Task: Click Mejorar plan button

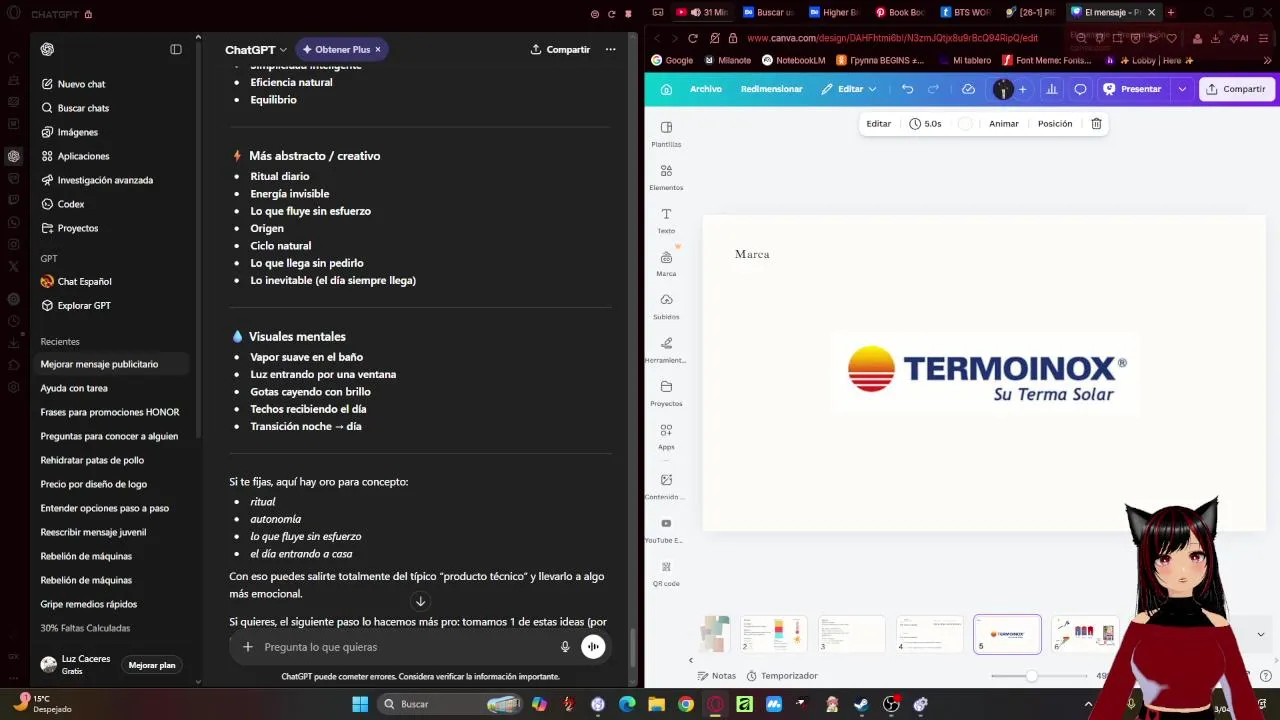Action: pyautogui.click(x=152, y=665)
